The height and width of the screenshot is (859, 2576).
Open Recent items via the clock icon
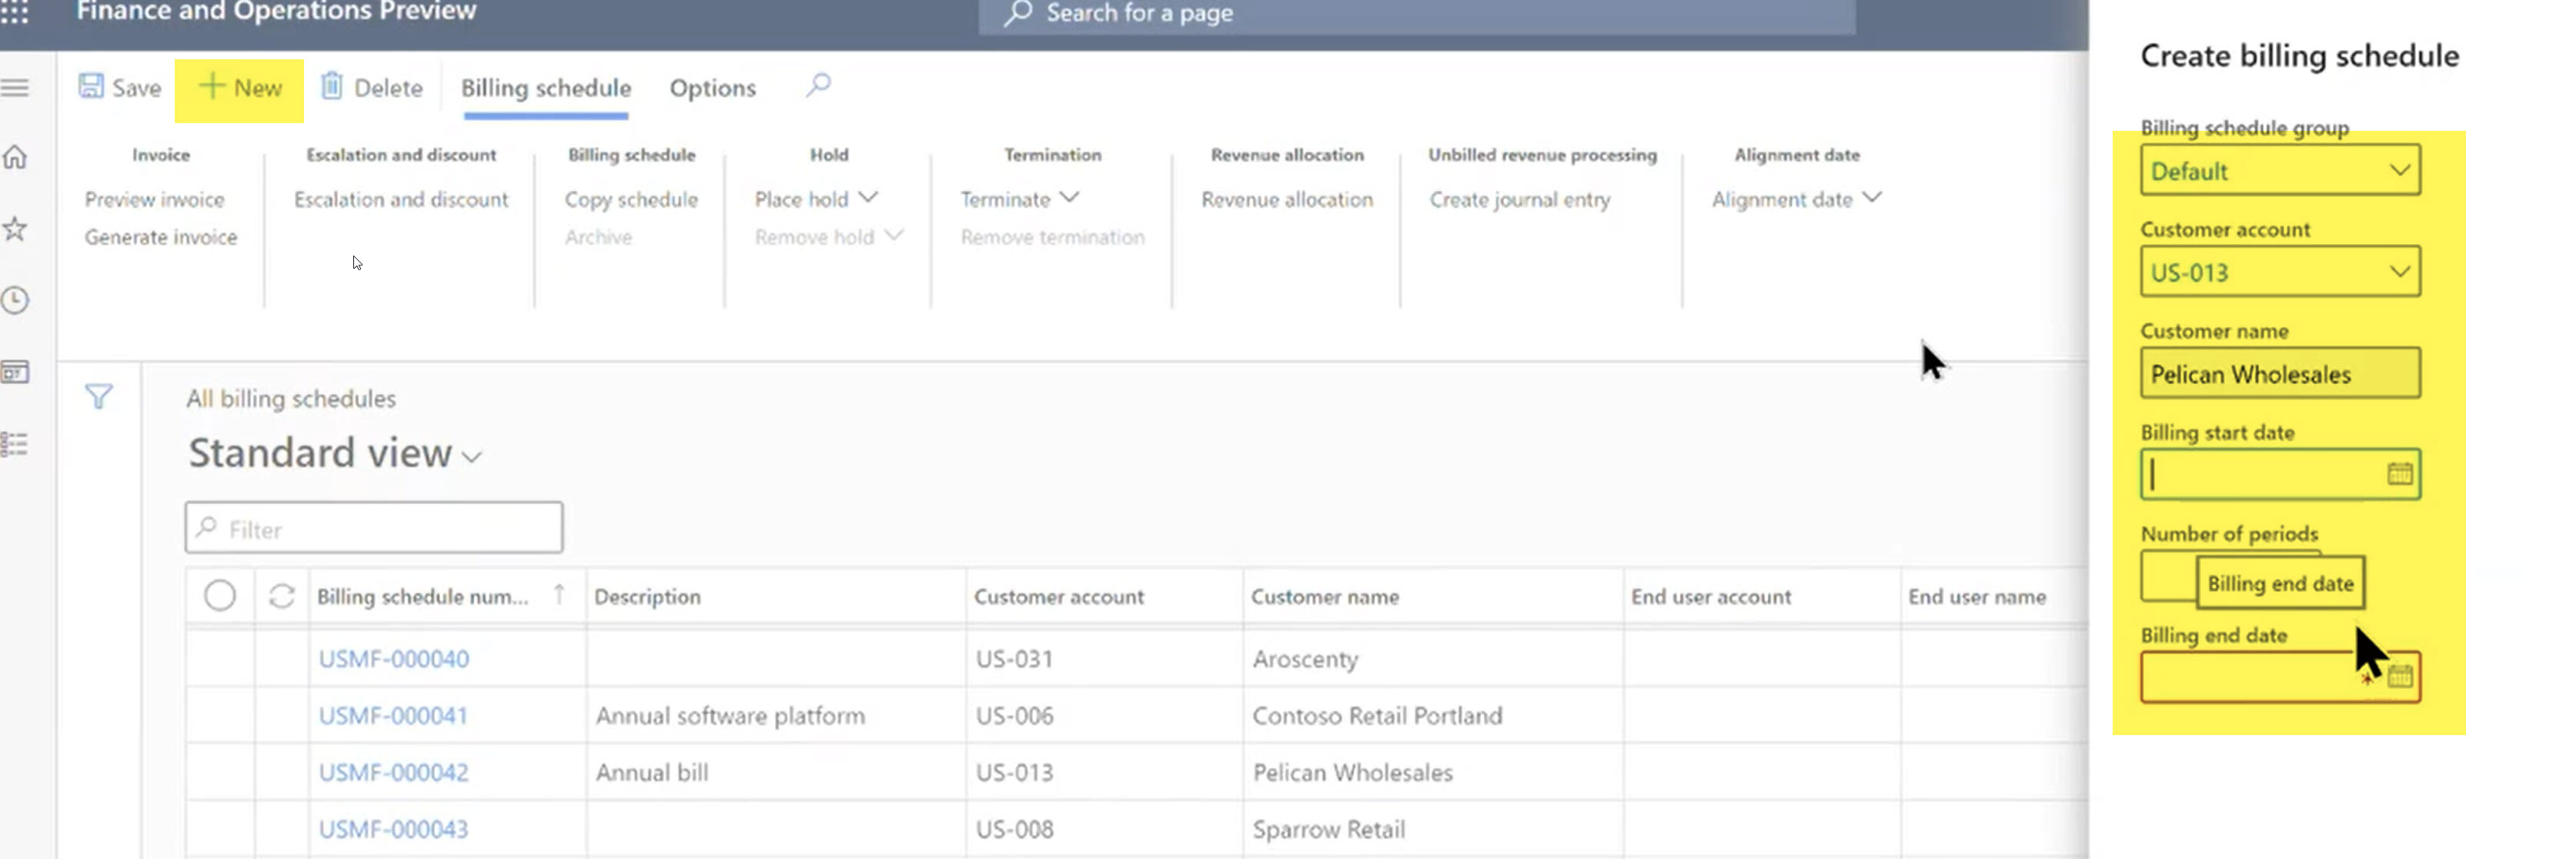pos(15,301)
